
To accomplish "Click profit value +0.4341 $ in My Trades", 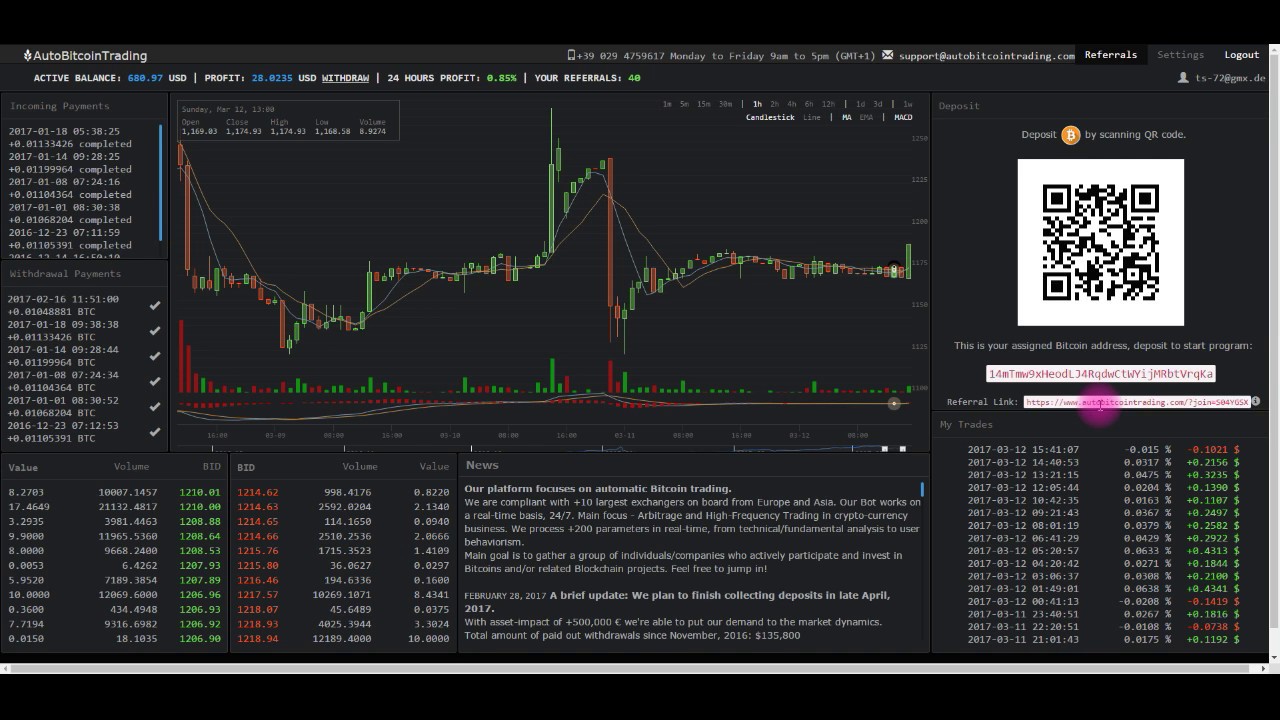I will (x=1213, y=589).
